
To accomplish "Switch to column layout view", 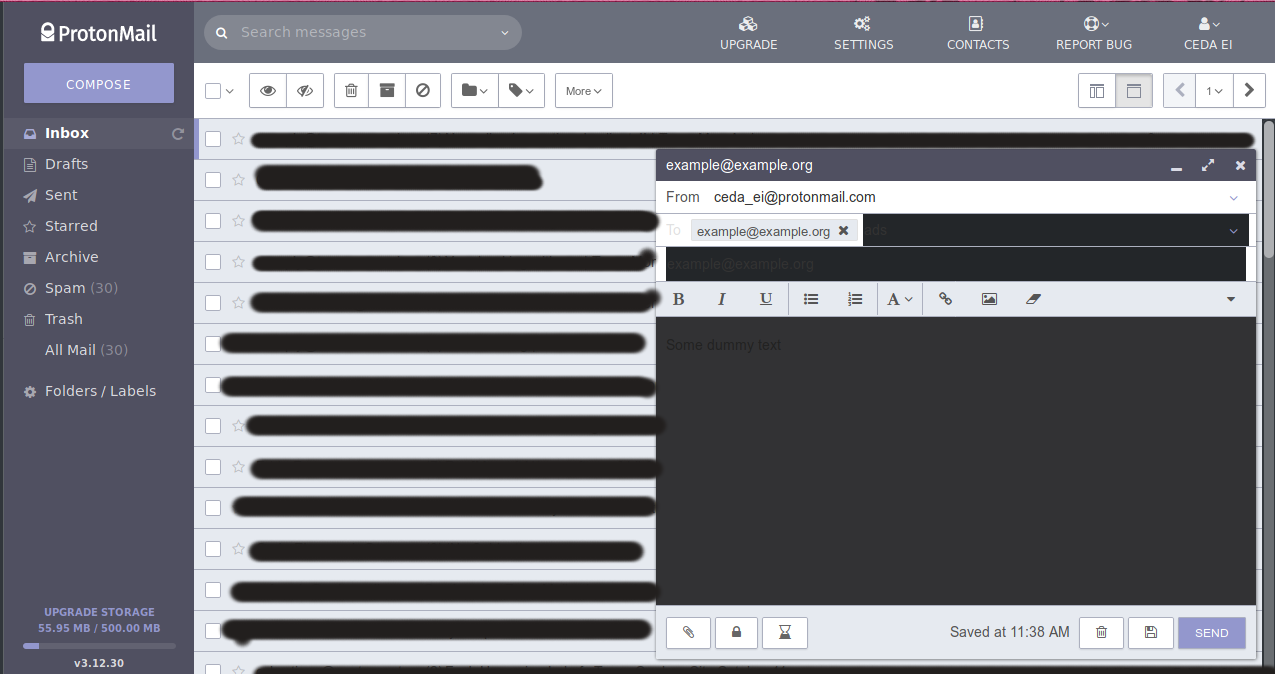I will coord(1097,91).
